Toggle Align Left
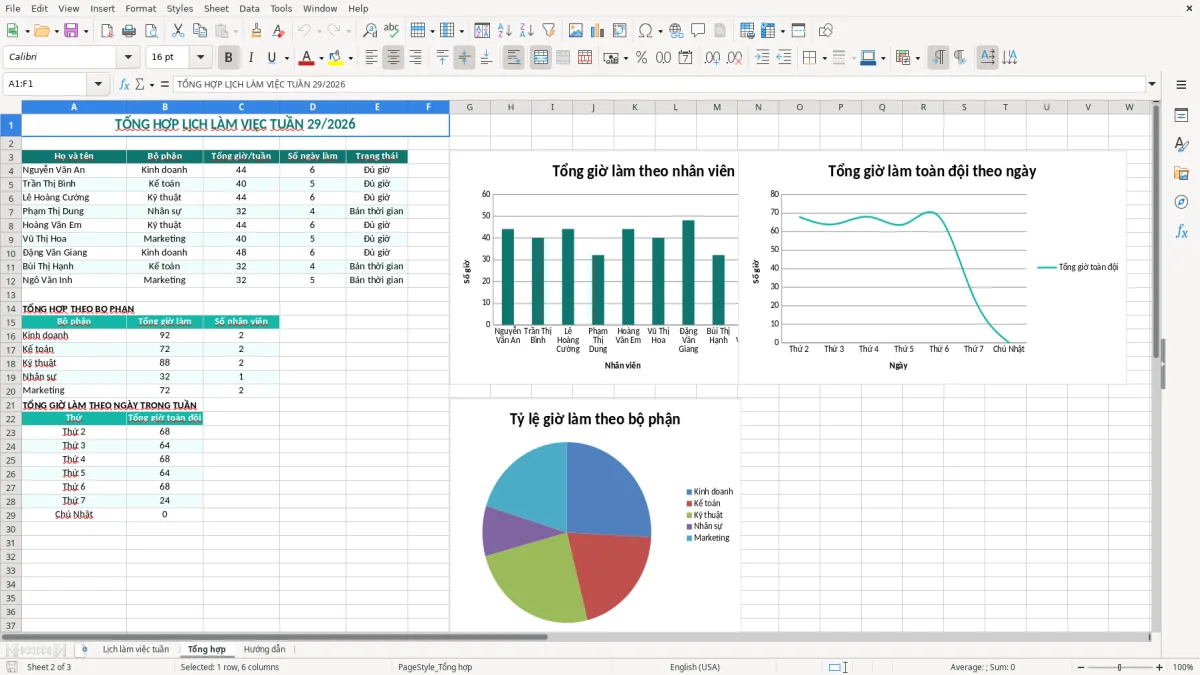This screenshot has width=1200, height=675. click(x=371, y=58)
